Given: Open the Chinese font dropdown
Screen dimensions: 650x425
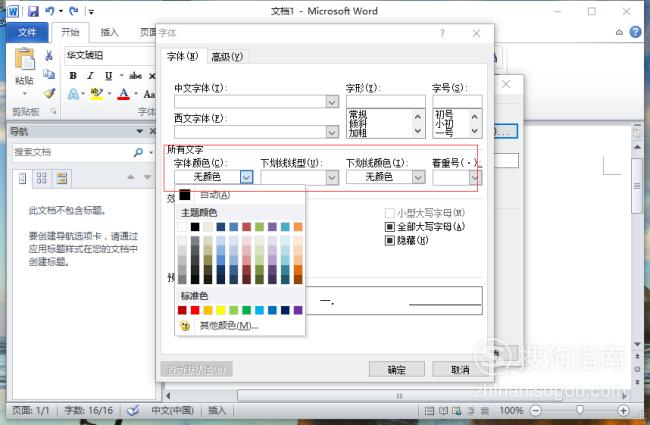Looking at the screenshot, I should coord(332,102).
